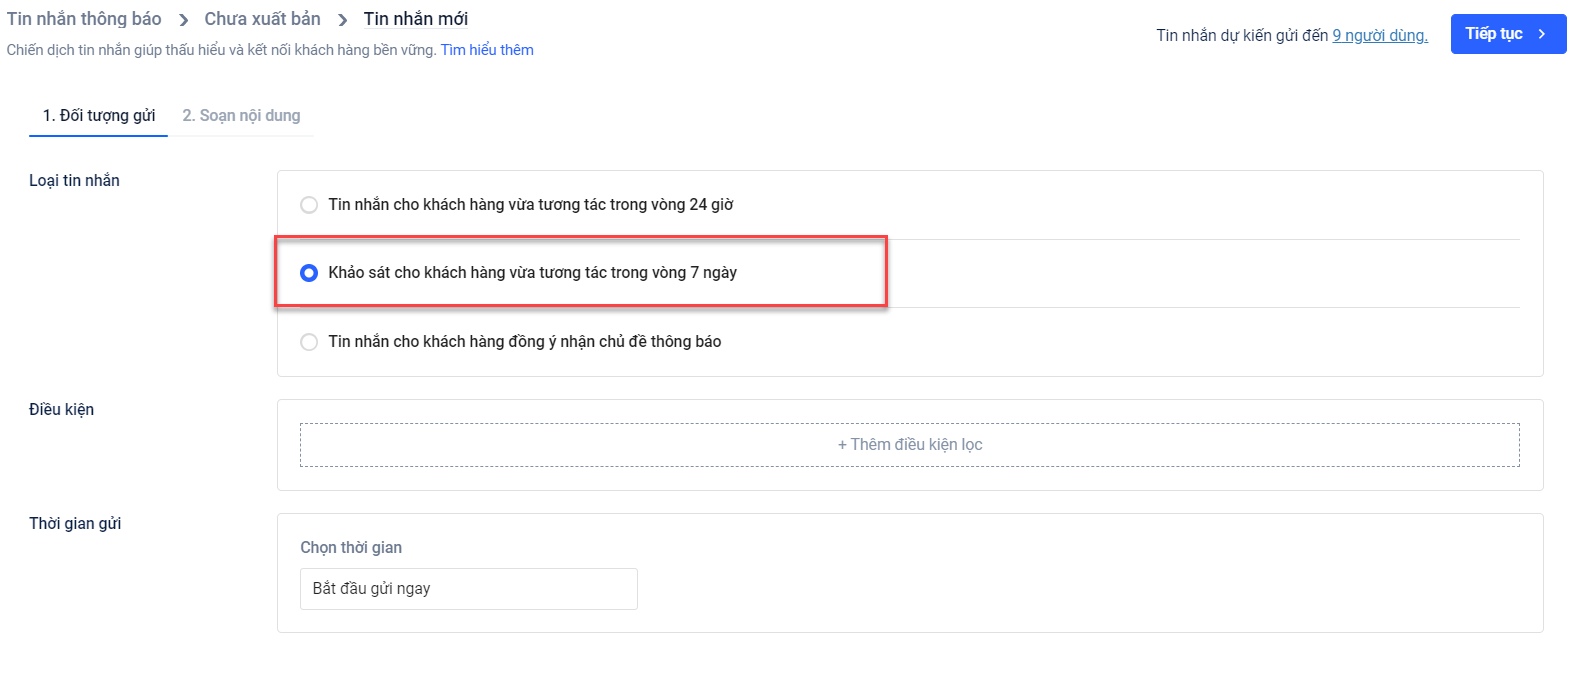Select the 7 ngày survey radio option
The width and height of the screenshot is (1577, 683).
click(309, 273)
